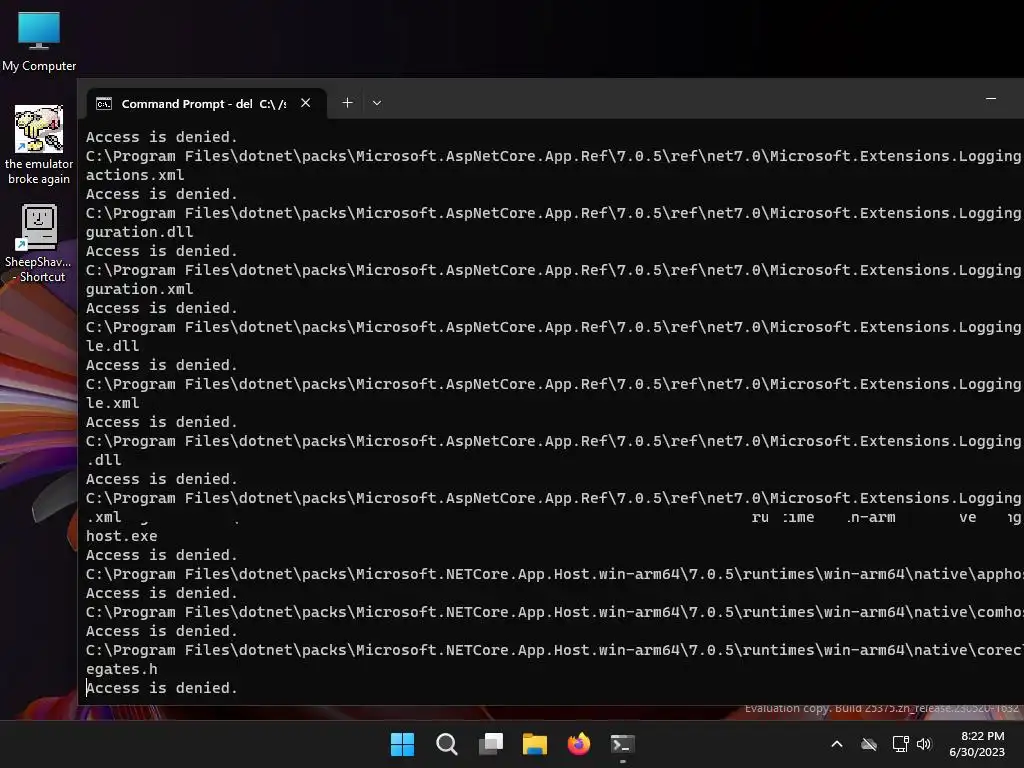Click the 'actions.xml' output line
The image size is (1024, 768).
click(135, 175)
